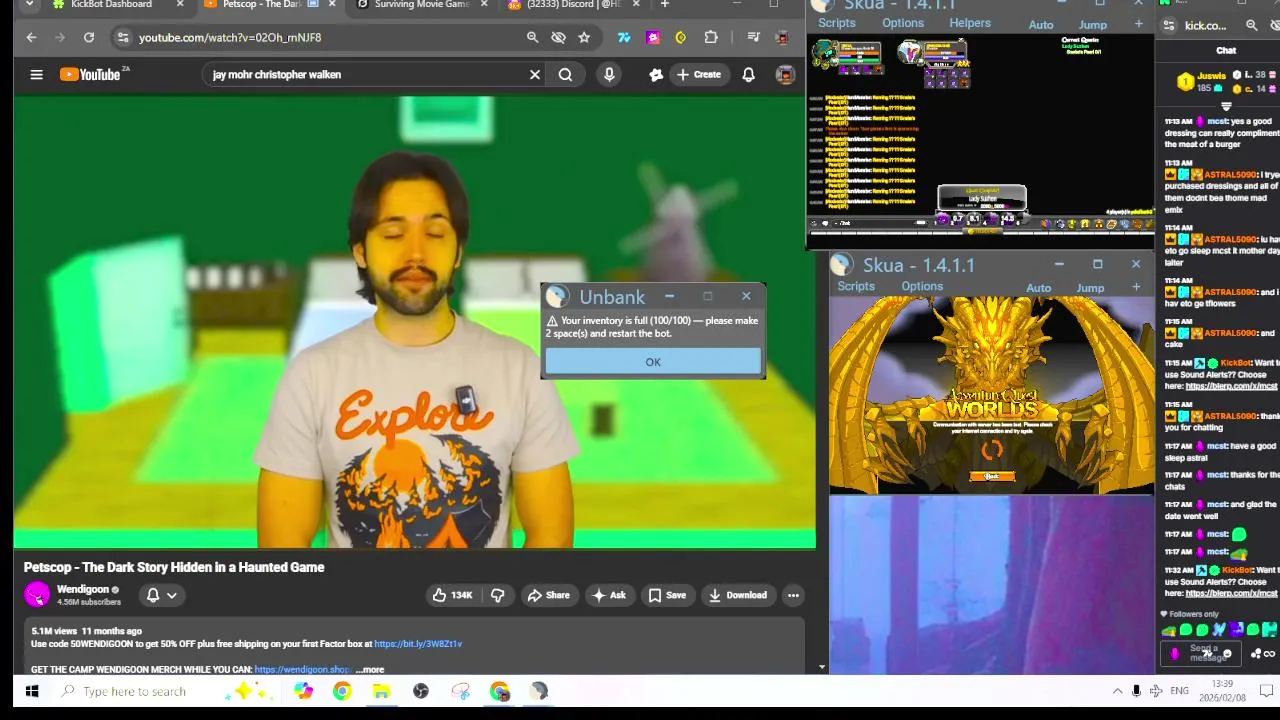Open the bit.ly Factor link in description
The height and width of the screenshot is (720, 1280).
[418, 644]
